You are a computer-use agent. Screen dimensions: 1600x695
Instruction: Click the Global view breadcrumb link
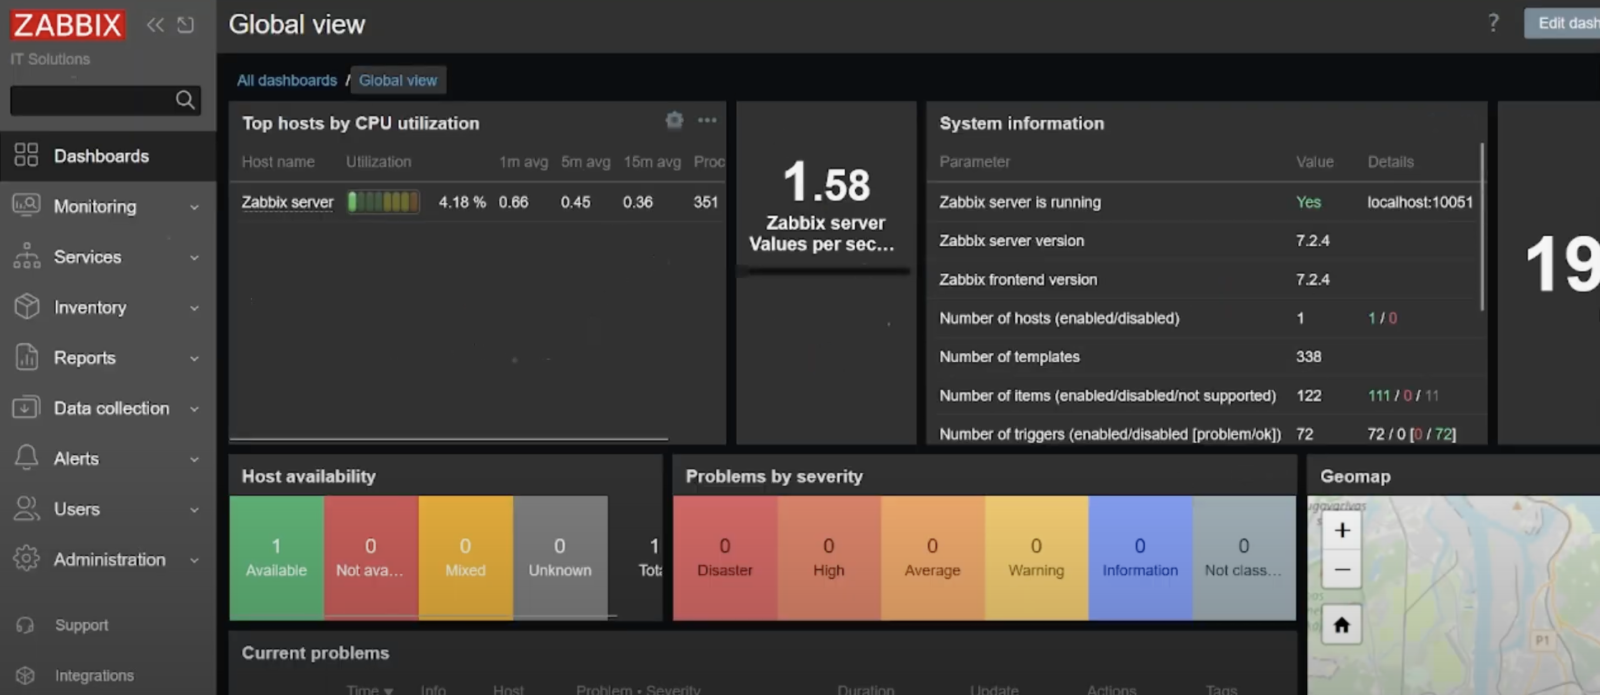[x=398, y=80]
